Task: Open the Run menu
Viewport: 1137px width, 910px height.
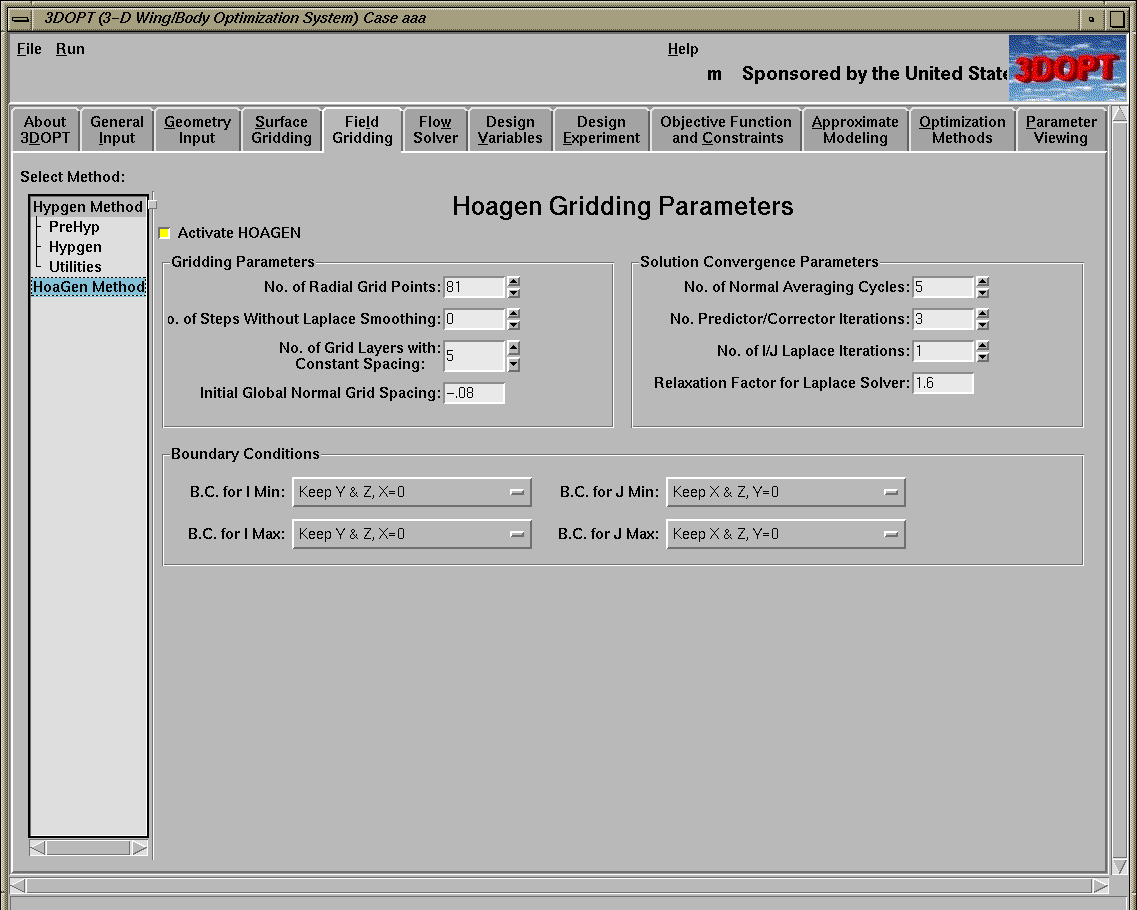Action: coord(70,49)
